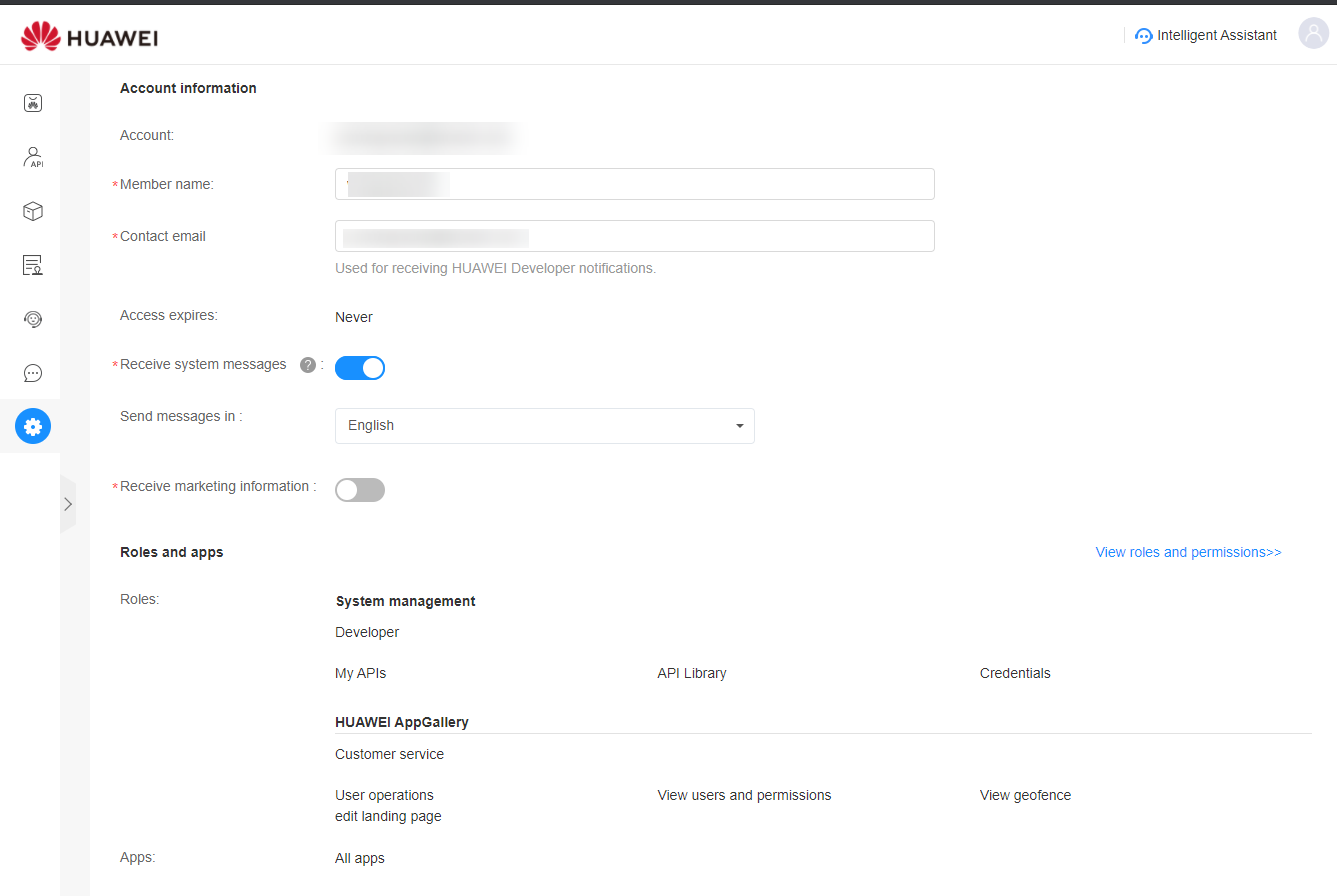Click the blurred Account value
The height and width of the screenshot is (896, 1337).
423,137
